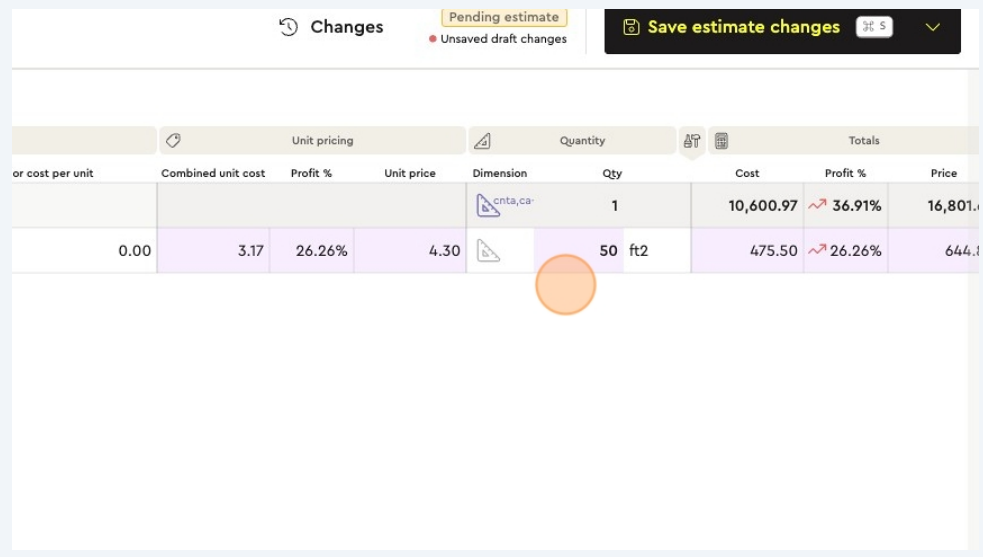Screen dimensions: 983x557
Task: Click the trend arrow next to 36.91%
Action: pyautogui.click(x=817, y=206)
